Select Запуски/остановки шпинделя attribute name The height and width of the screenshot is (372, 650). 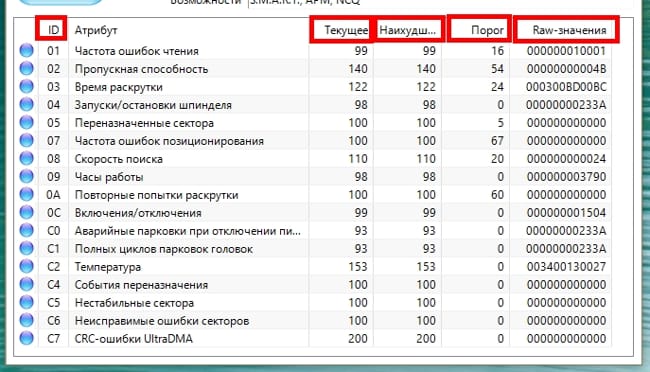pyautogui.click(x=153, y=105)
